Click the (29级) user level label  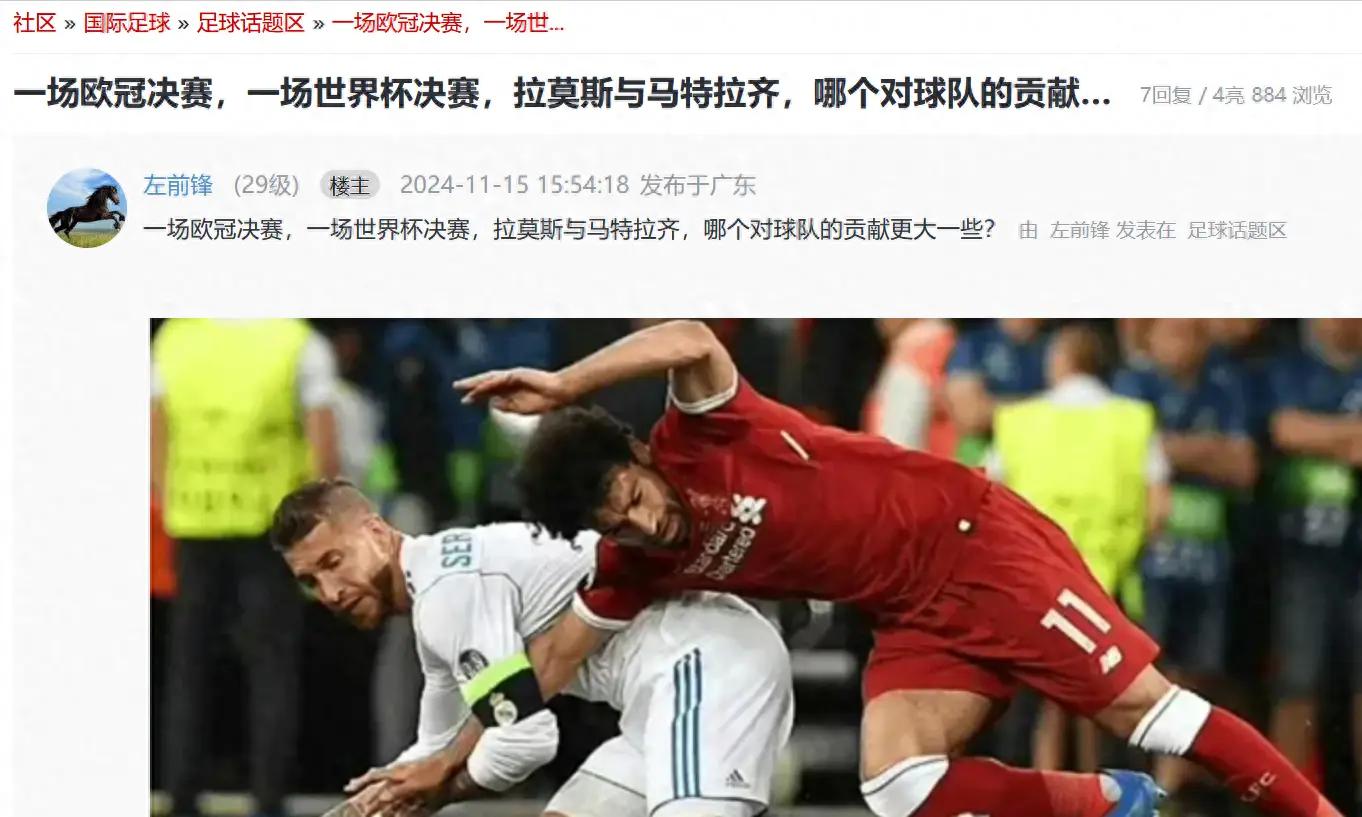(266, 185)
